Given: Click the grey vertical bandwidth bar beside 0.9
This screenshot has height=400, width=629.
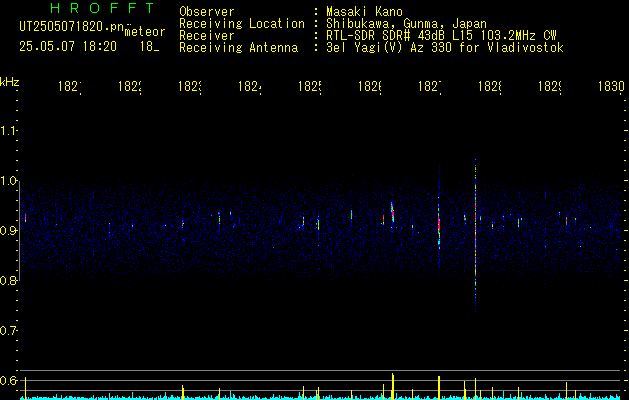Looking at the screenshot, I should click(x=20, y=231).
